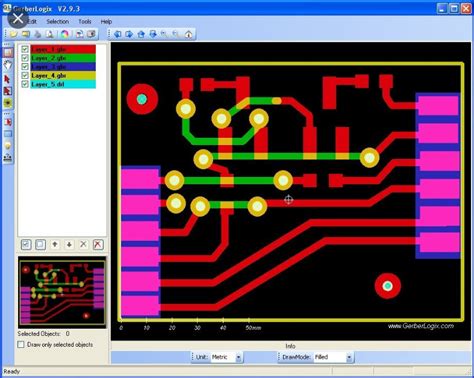474x378 pixels.
Task: Click the printer icon in toolbar
Action: tap(38, 34)
